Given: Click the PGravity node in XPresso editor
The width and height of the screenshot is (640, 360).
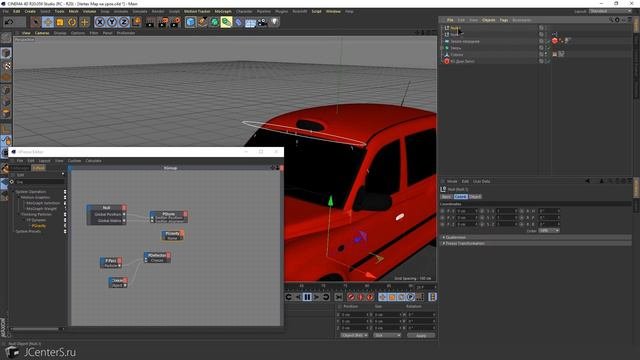Looking at the screenshot, I should point(173,235).
